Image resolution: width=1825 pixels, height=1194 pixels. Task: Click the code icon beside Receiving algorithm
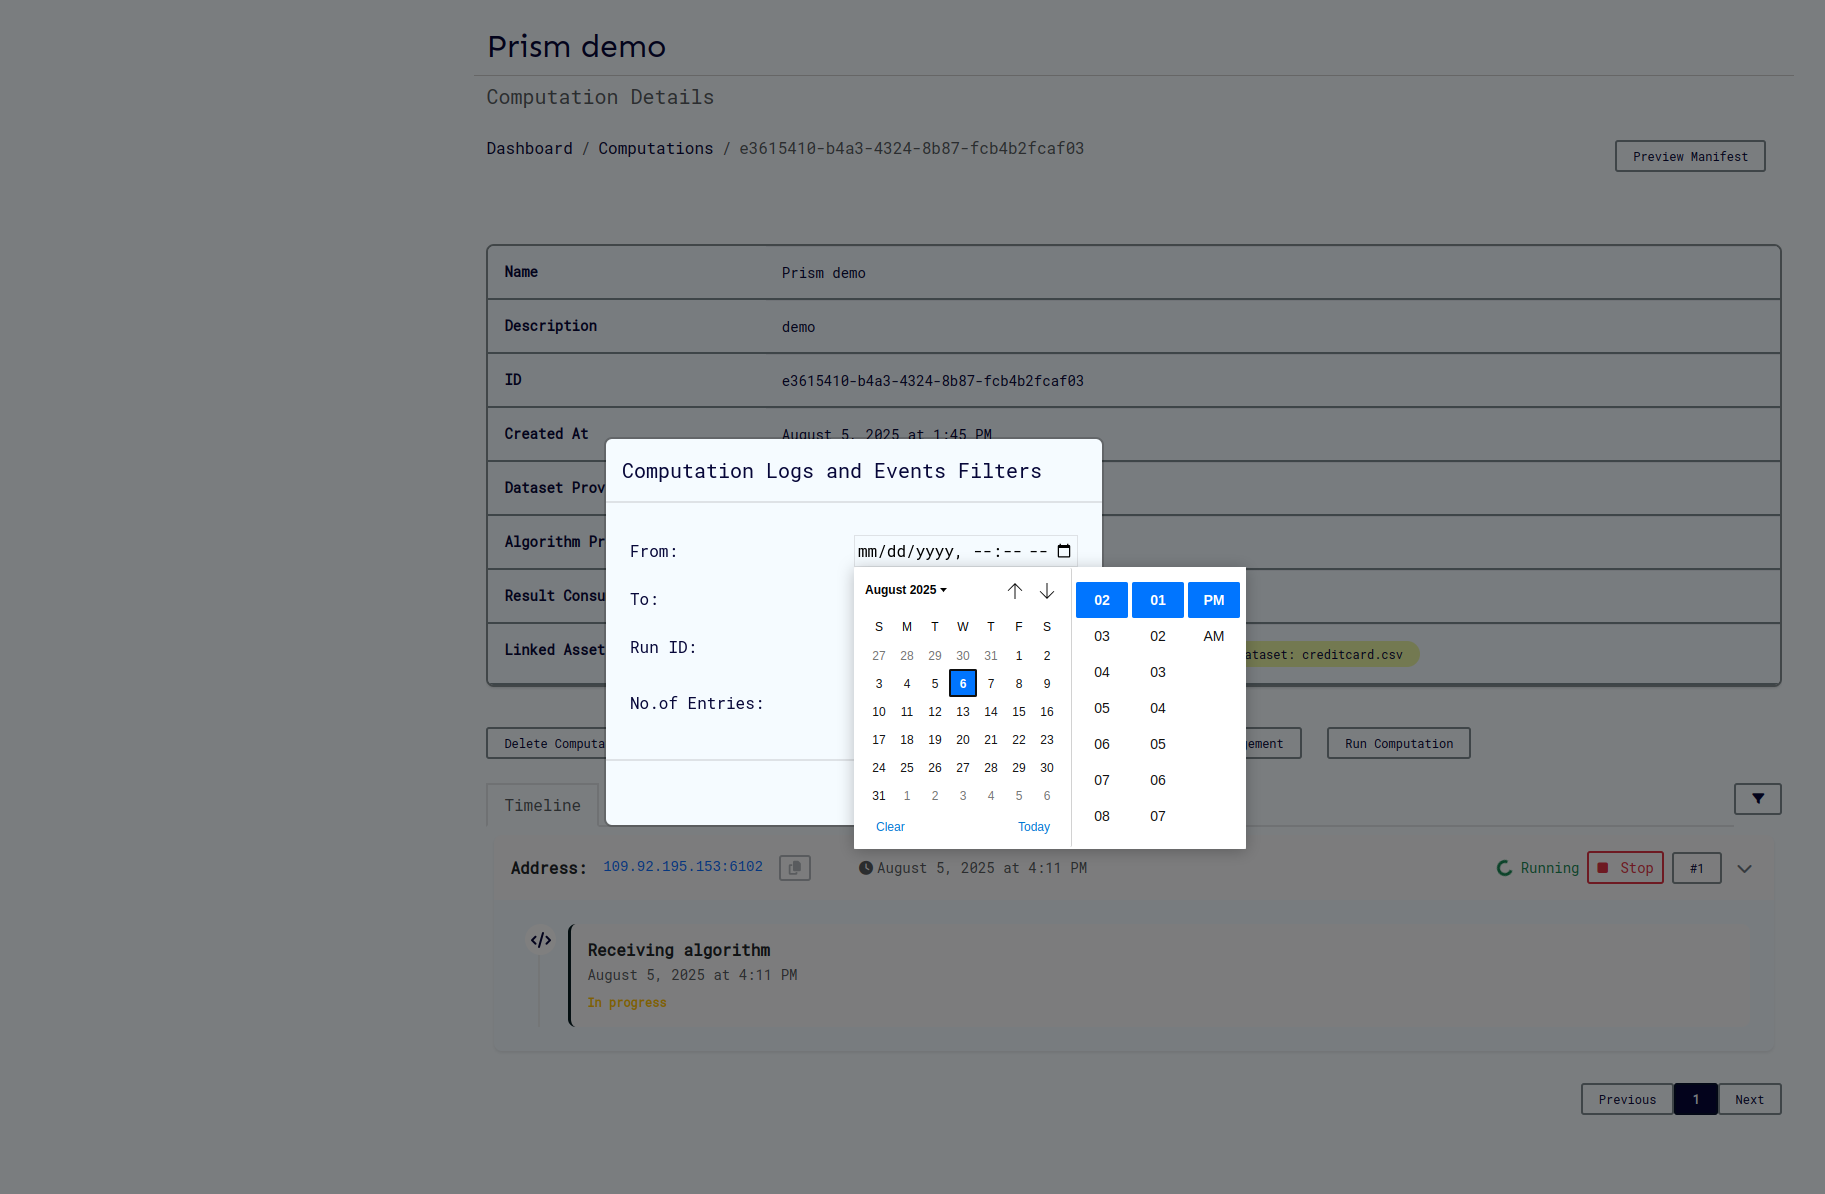click(541, 940)
